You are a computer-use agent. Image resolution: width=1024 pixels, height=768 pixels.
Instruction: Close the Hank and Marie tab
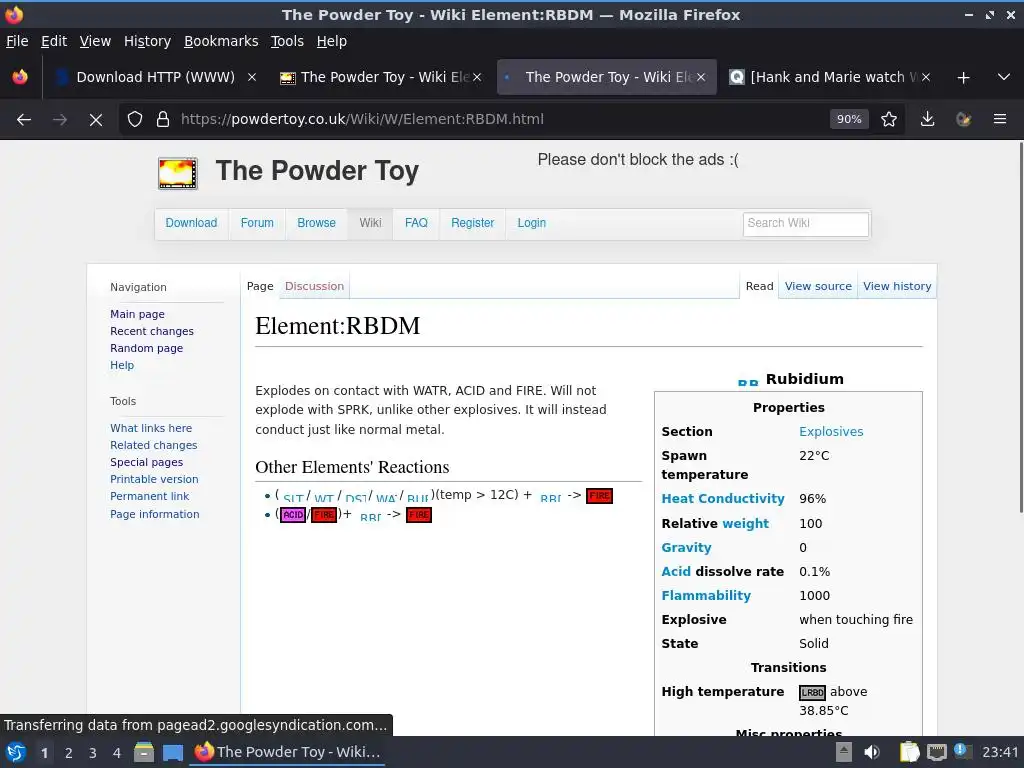pyautogui.click(x=925, y=77)
